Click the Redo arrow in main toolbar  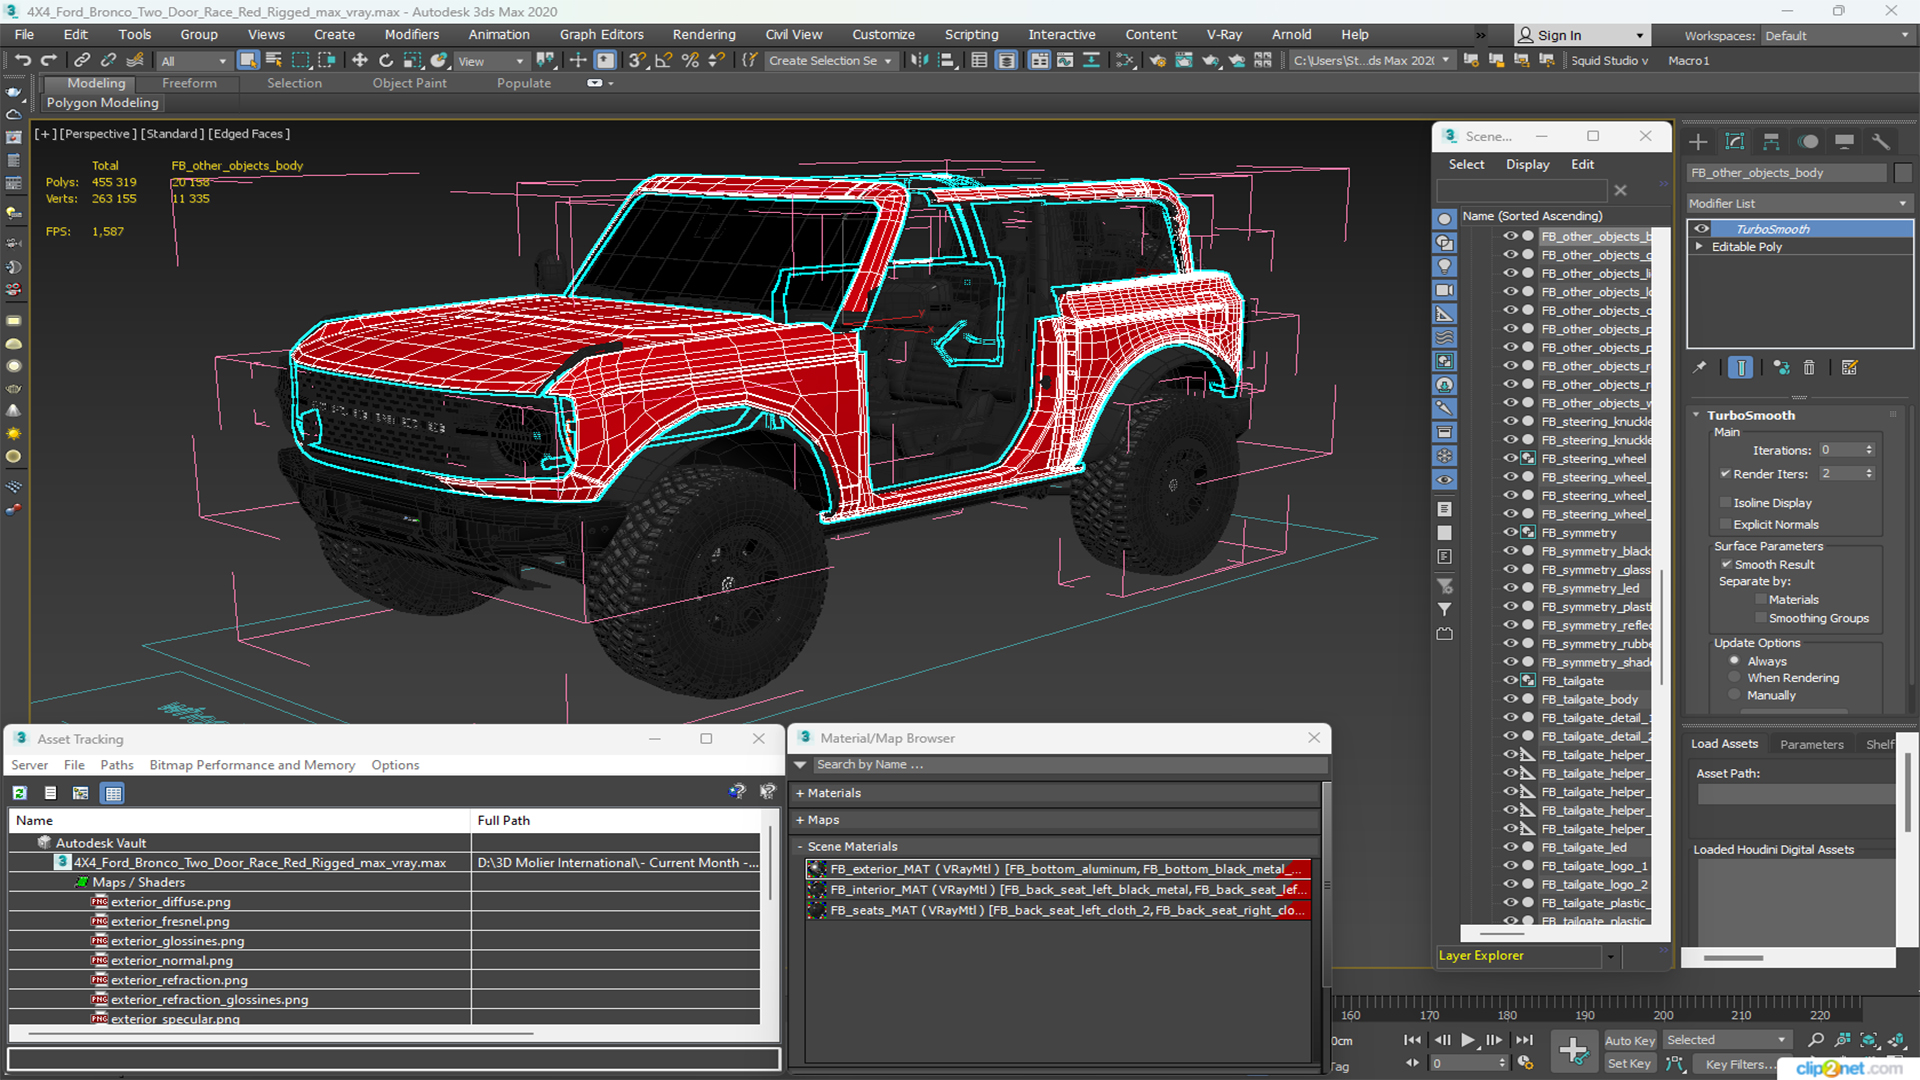[48, 60]
